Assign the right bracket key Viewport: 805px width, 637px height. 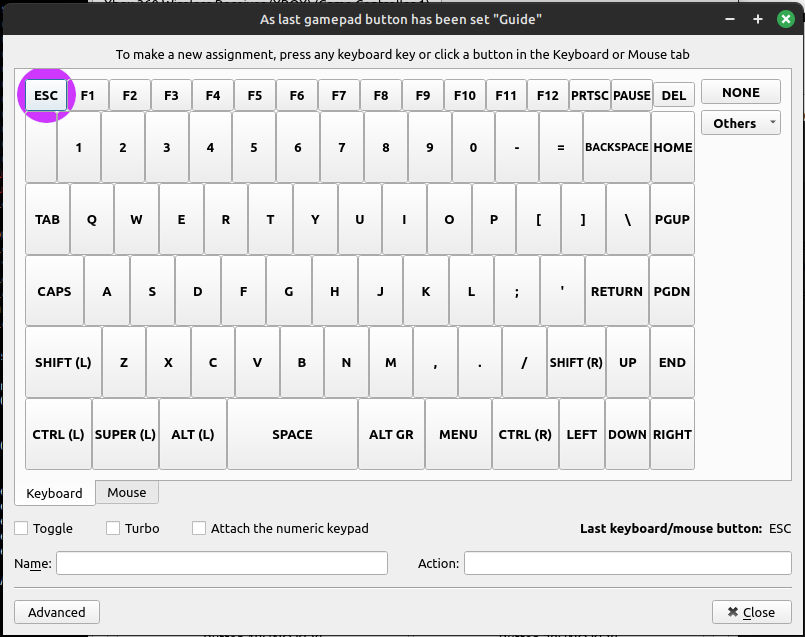click(x=583, y=219)
